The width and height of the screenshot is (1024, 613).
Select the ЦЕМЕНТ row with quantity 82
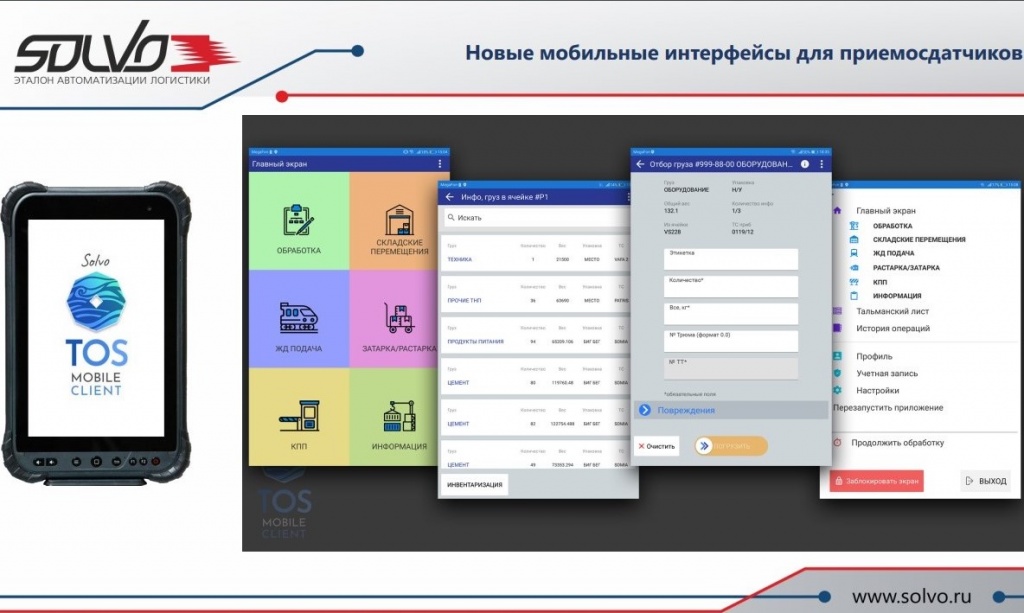tap(536, 417)
